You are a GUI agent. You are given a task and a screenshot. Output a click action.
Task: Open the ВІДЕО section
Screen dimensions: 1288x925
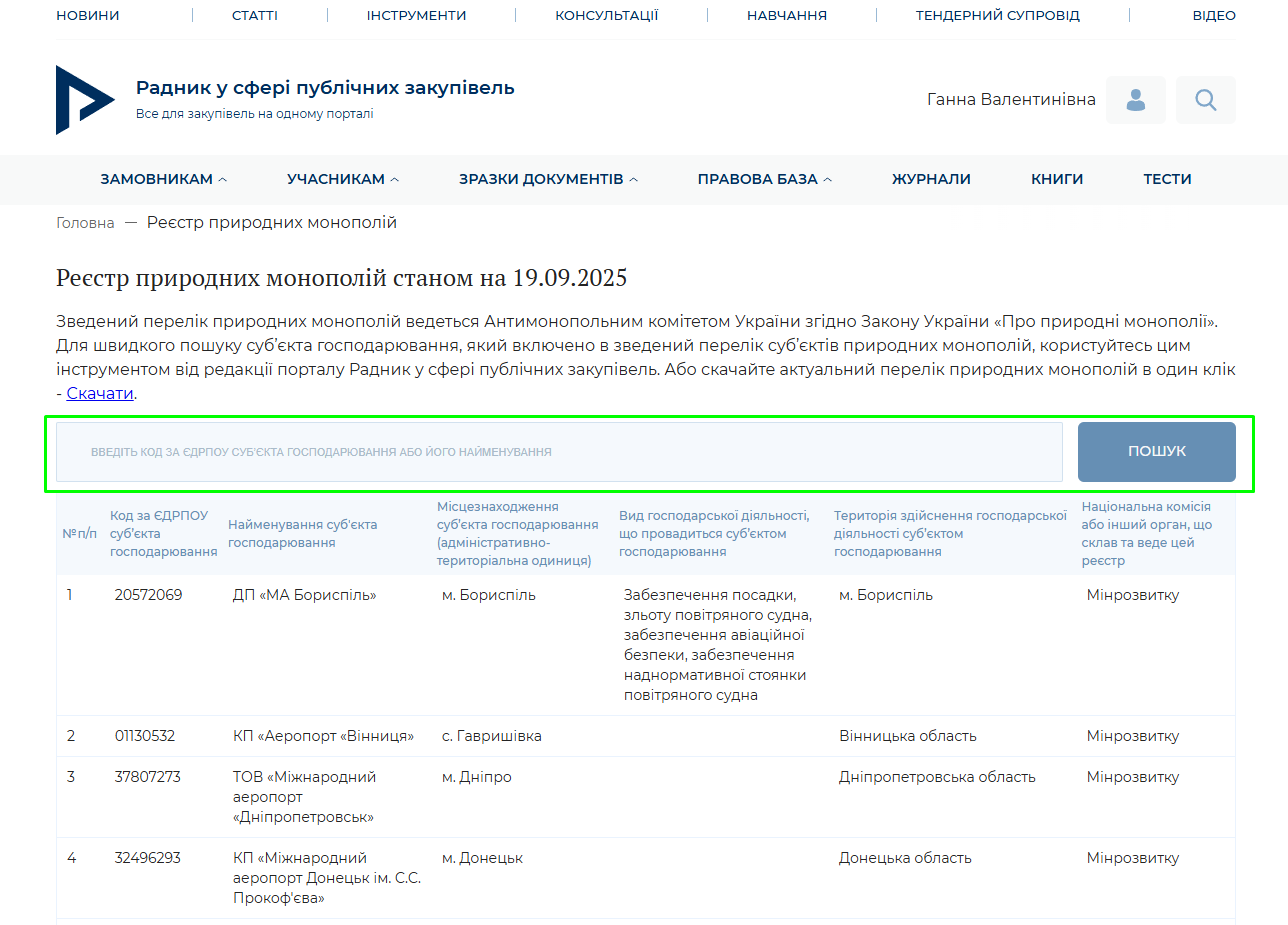[x=1213, y=15]
